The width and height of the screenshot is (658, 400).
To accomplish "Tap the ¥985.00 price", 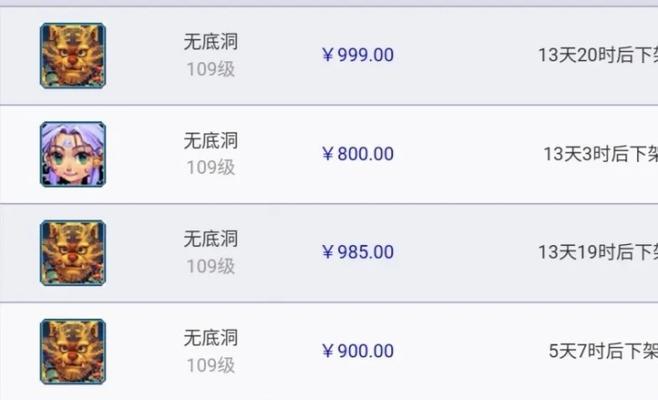I will 358,252.
